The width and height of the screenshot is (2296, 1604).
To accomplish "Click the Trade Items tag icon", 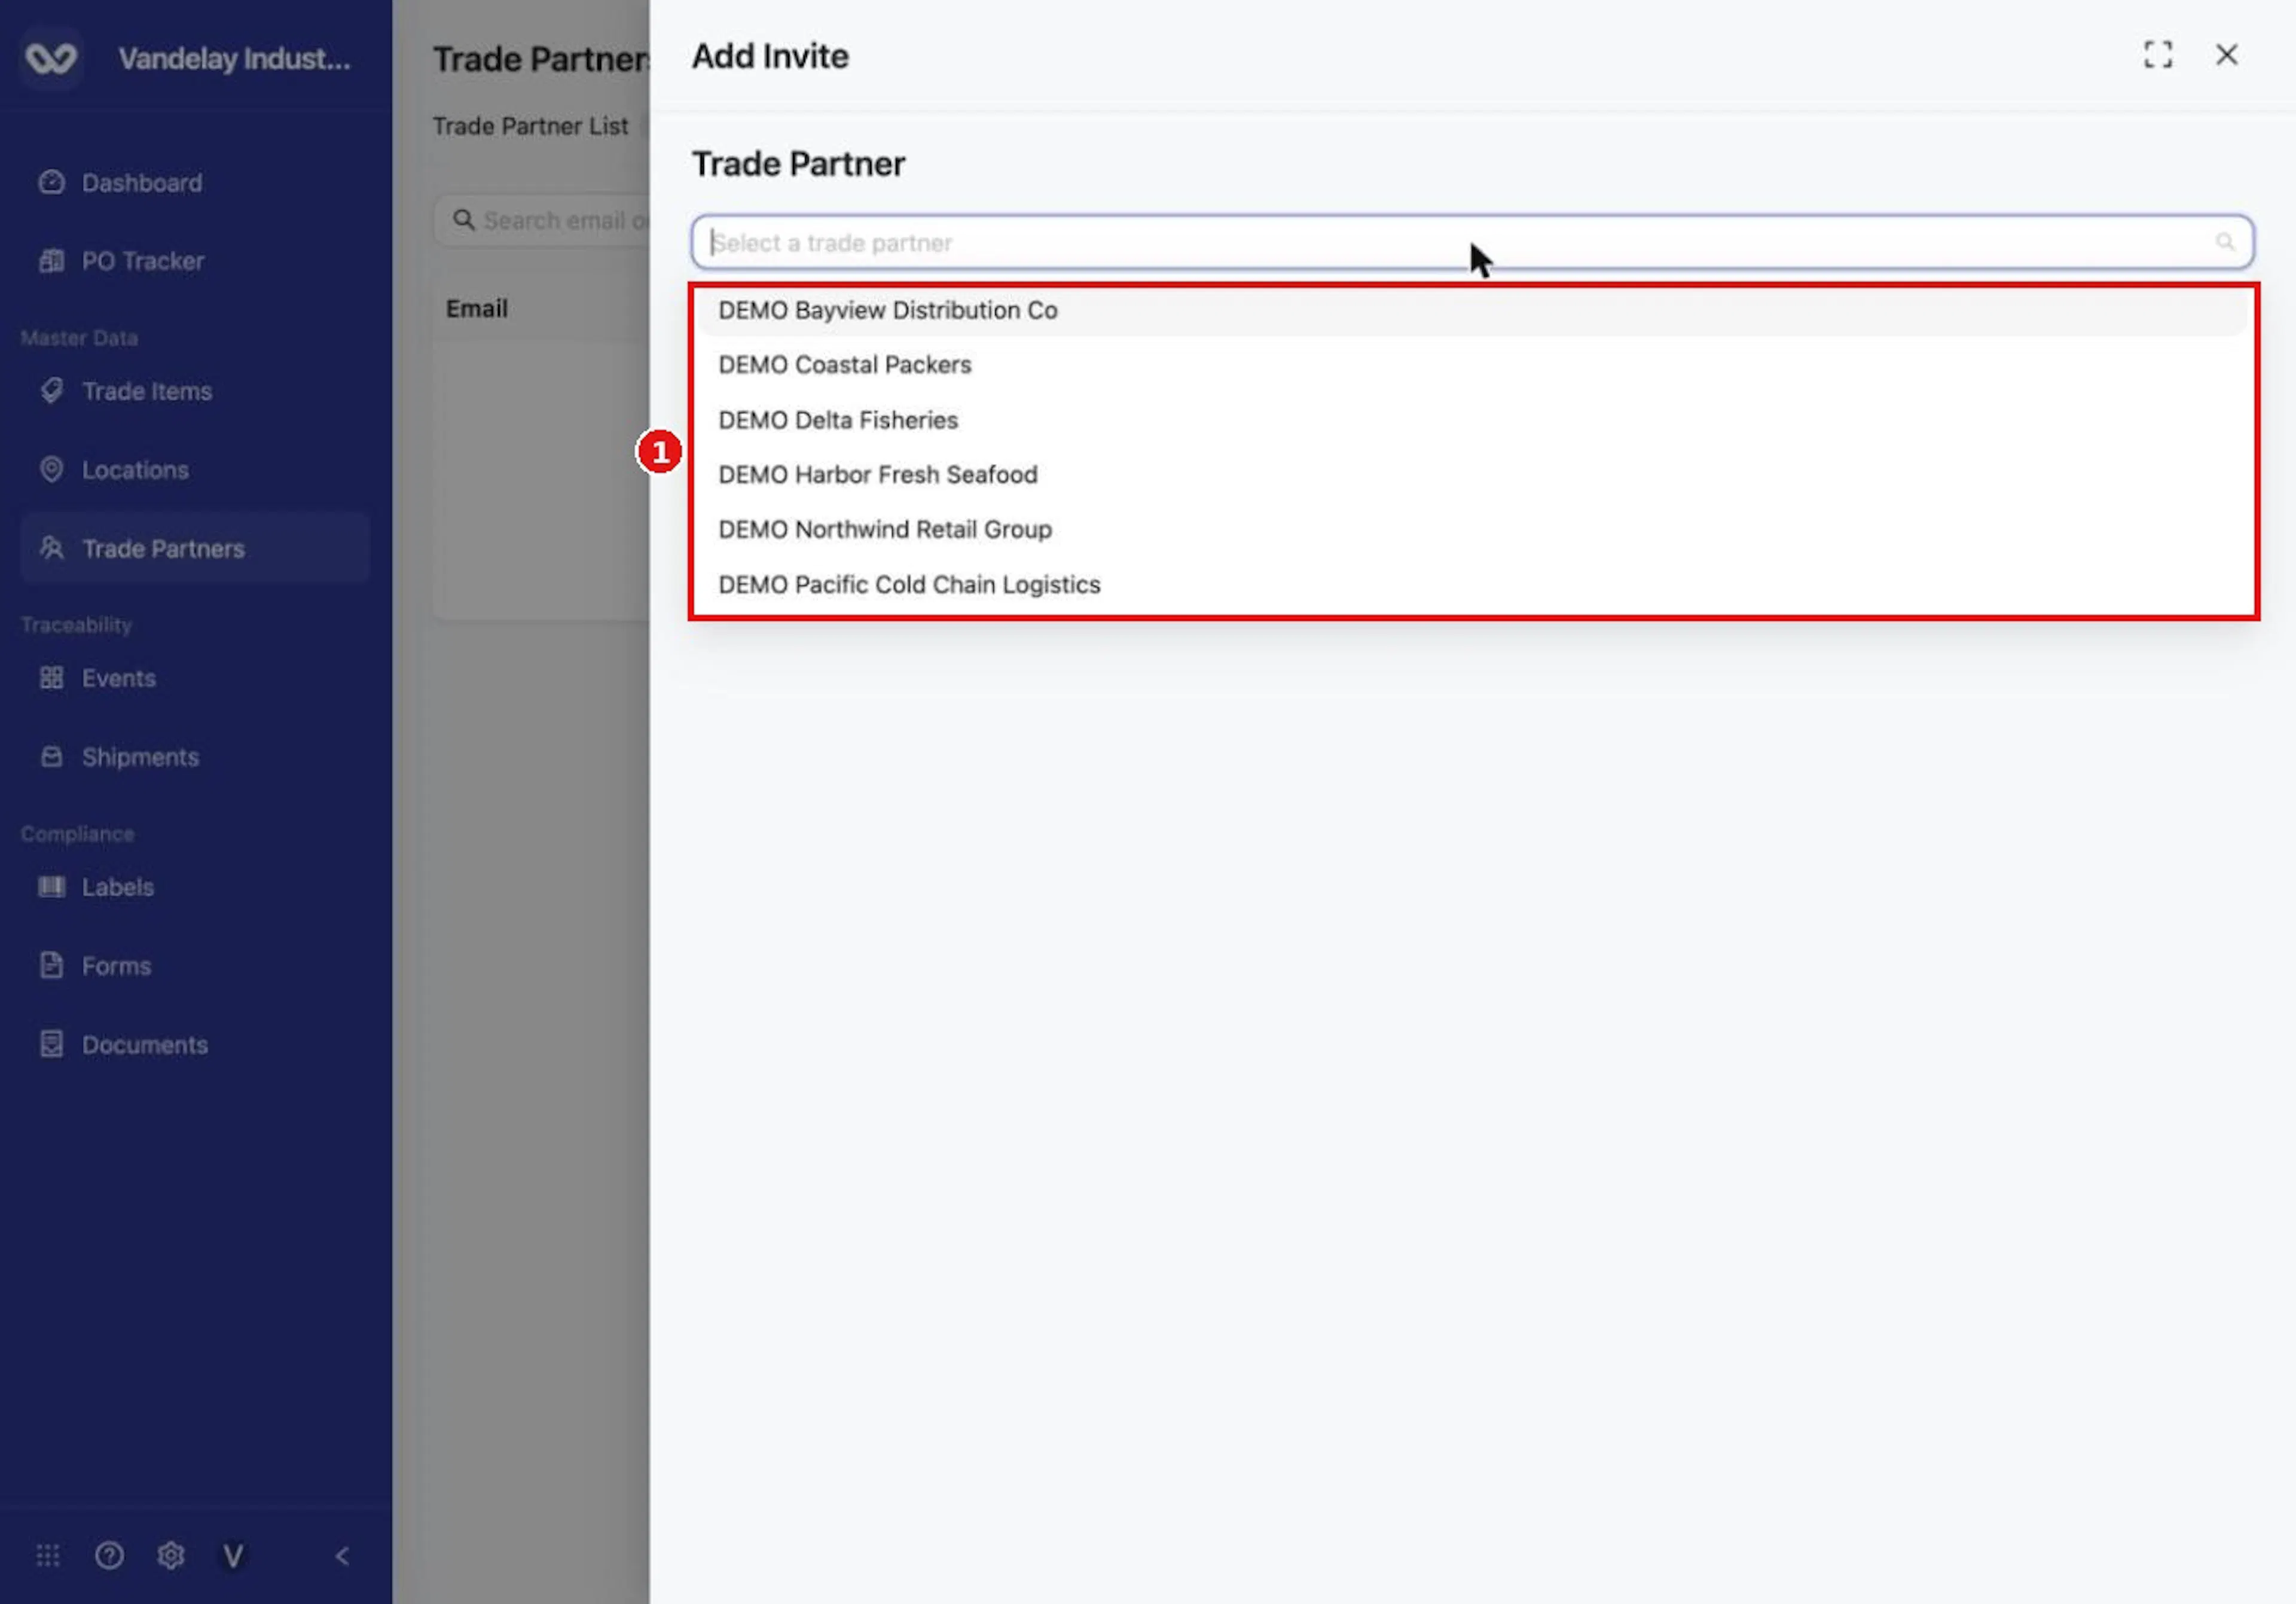I will [x=51, y=391].
